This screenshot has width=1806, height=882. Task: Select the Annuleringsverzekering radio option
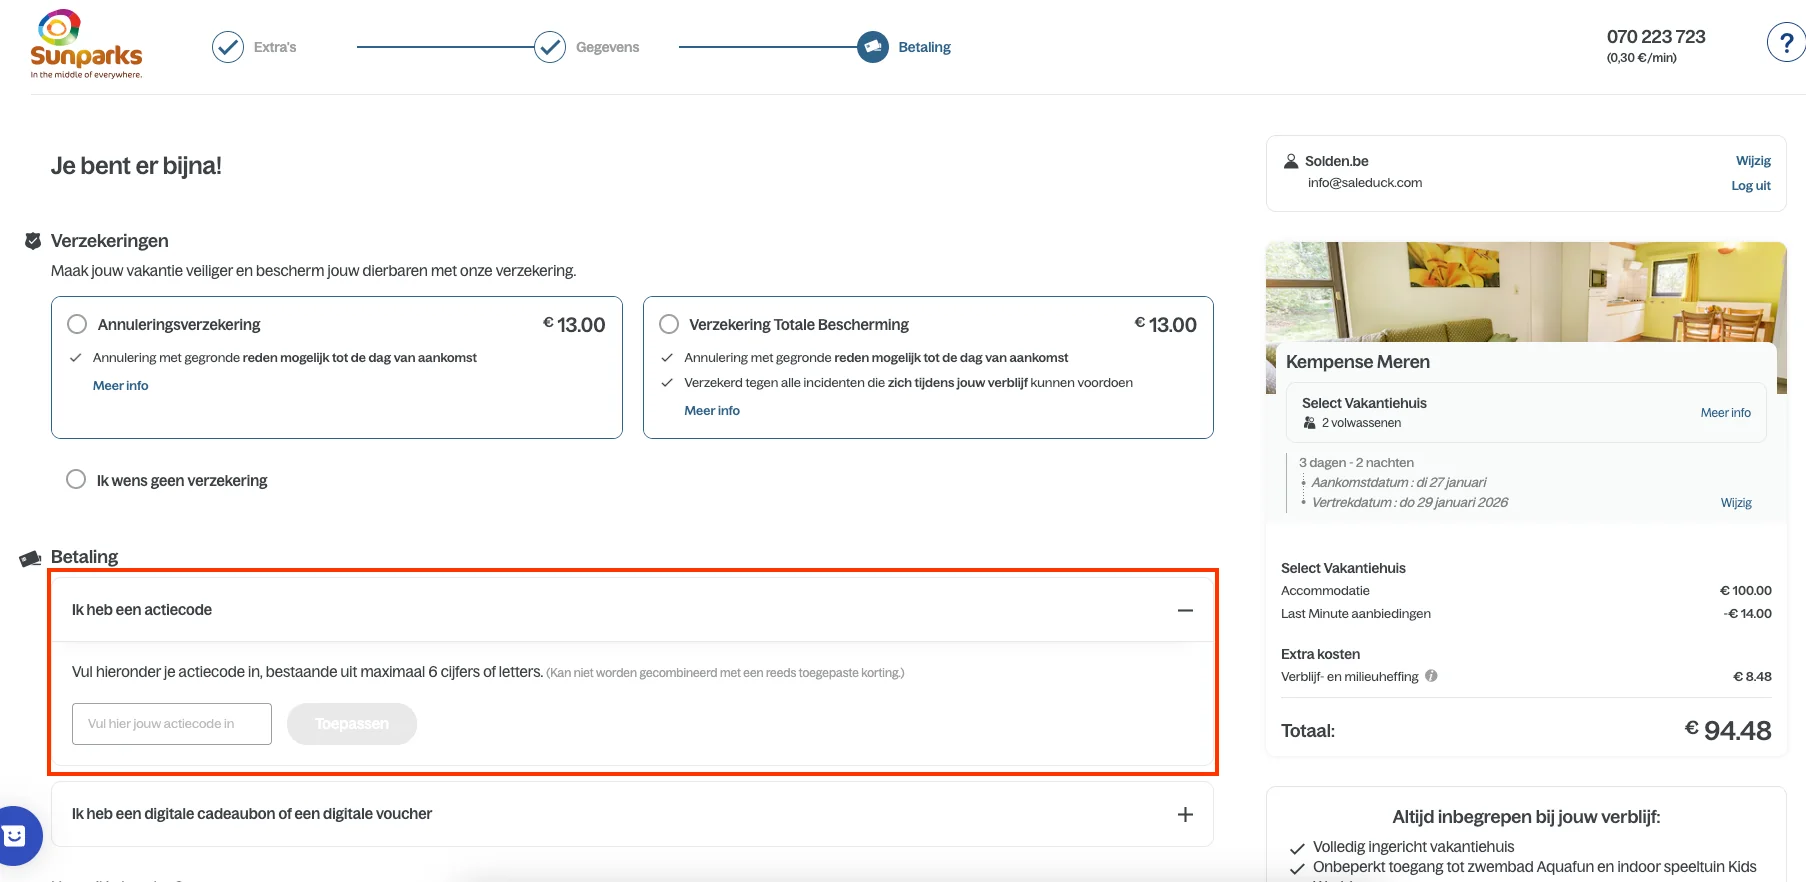click(x=77, y=324)
